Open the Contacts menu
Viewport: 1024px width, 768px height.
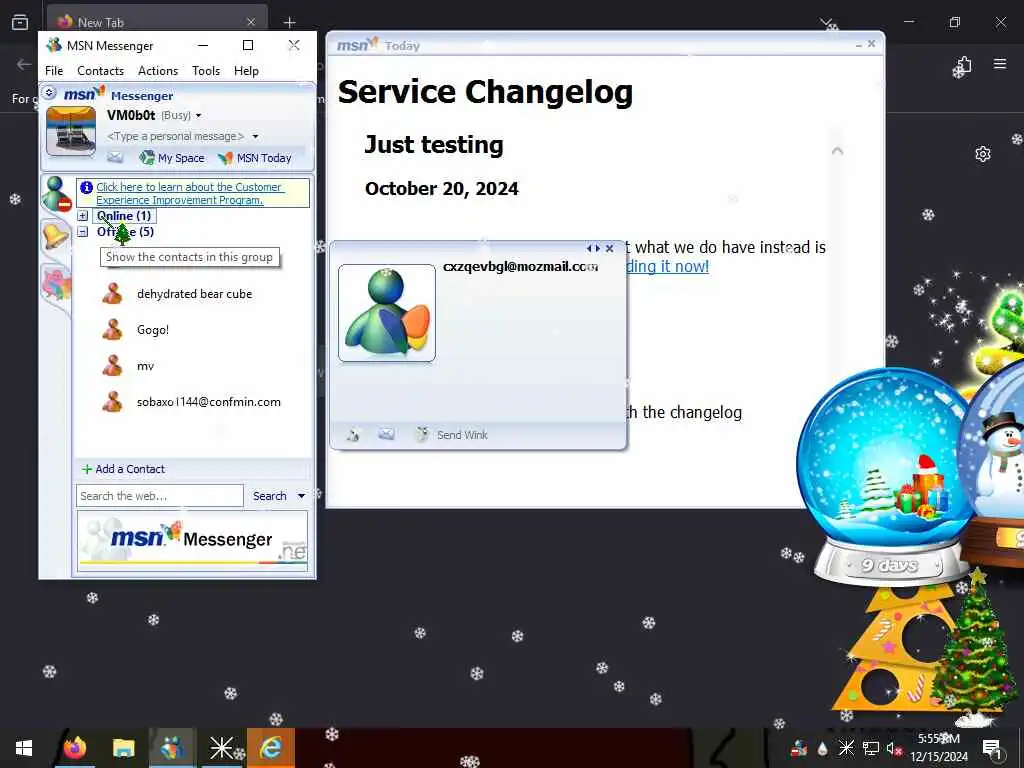101,71
